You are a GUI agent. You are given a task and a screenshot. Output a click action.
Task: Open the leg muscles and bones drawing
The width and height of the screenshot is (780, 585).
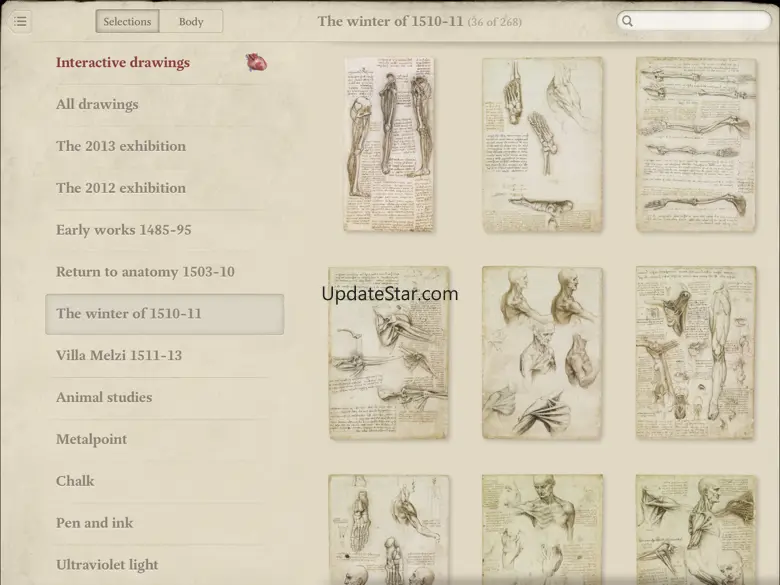click(x=389, y=144)
